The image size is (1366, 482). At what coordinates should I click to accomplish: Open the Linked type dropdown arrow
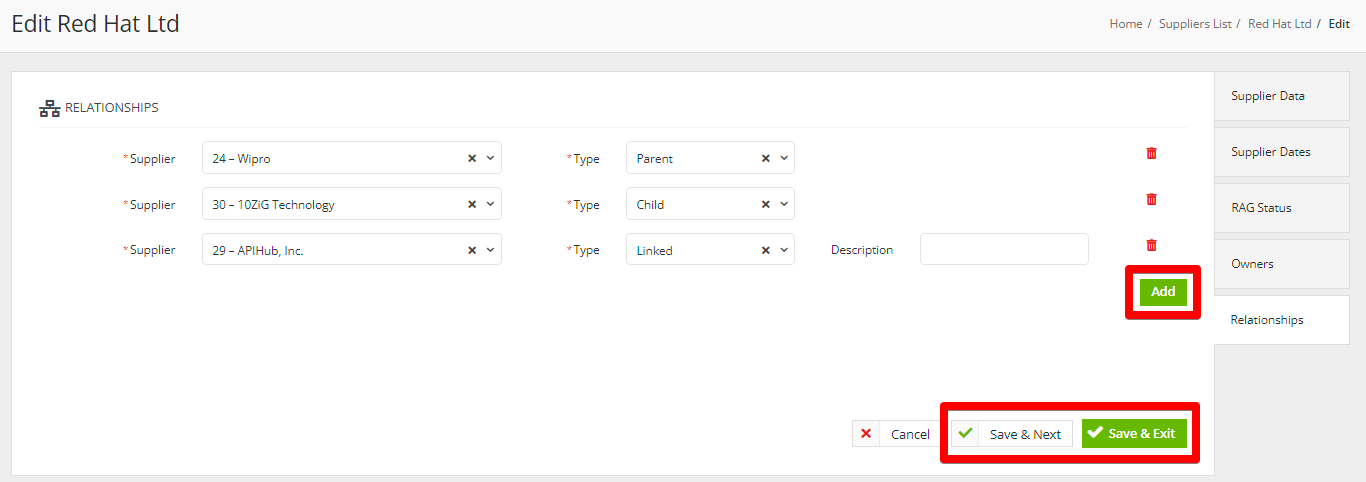[784, 250]
